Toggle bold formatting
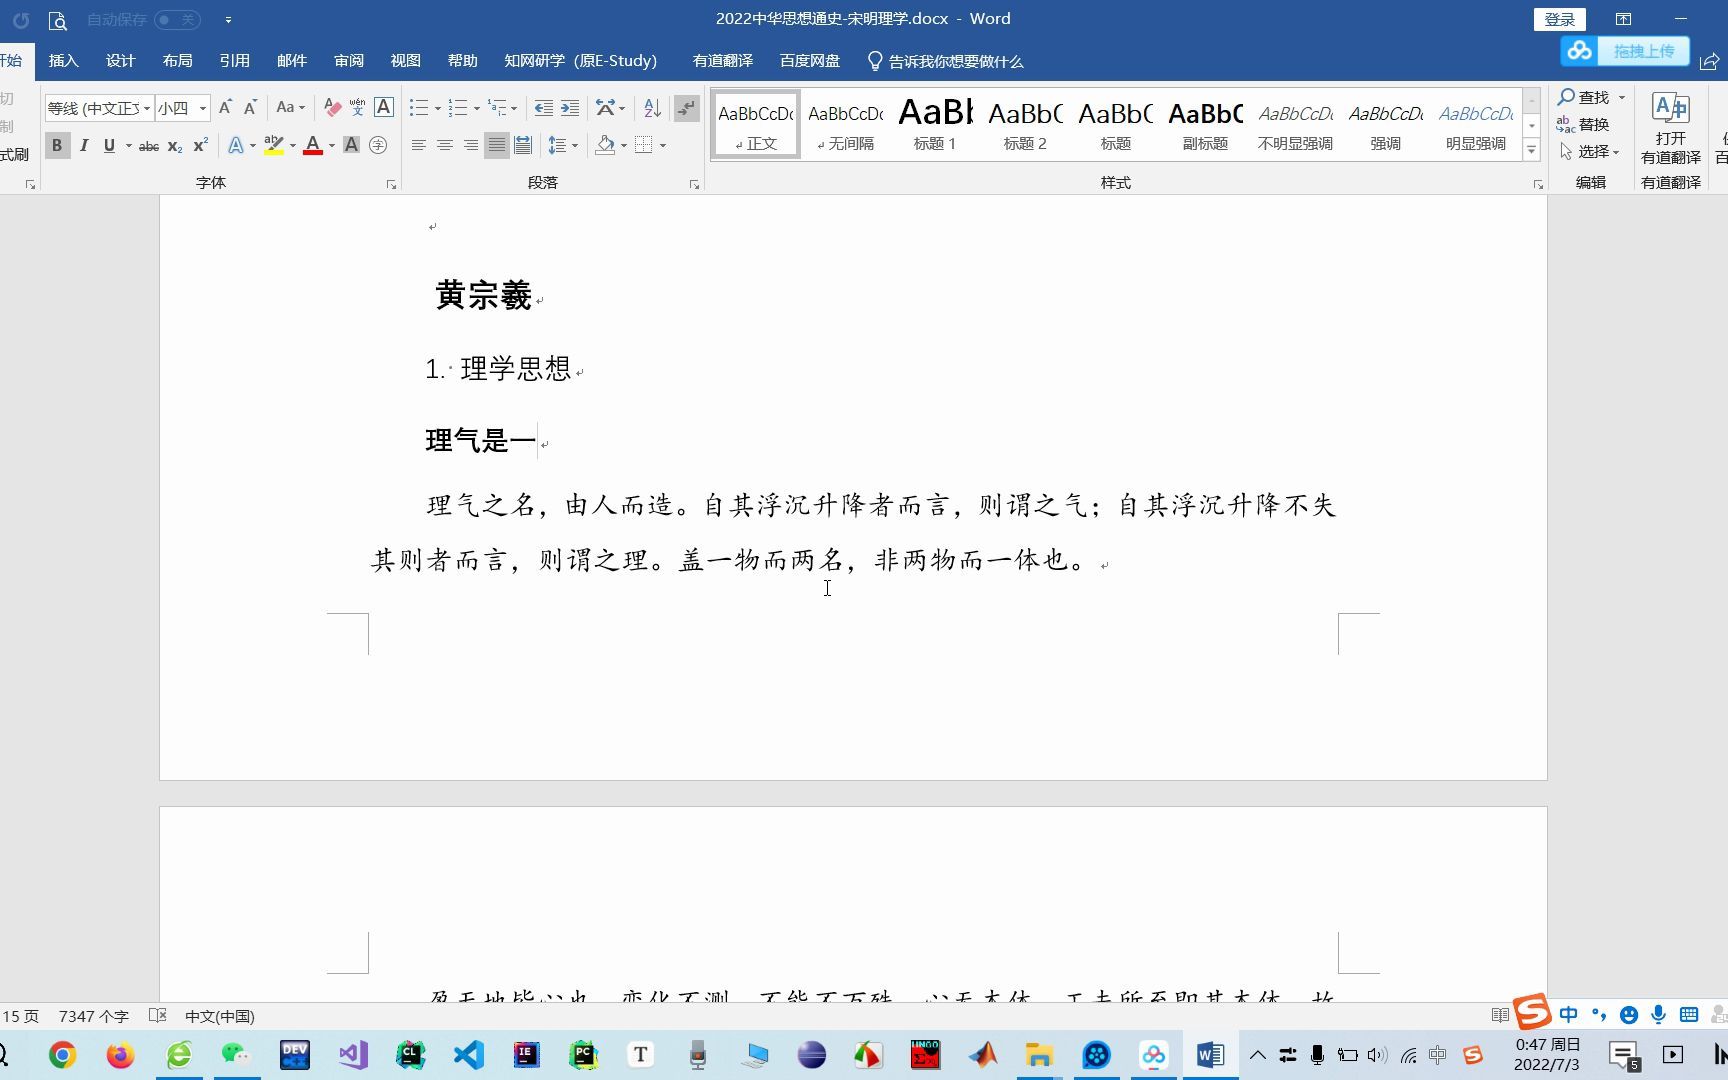Screen dimensions: 1728x1080 57,146
